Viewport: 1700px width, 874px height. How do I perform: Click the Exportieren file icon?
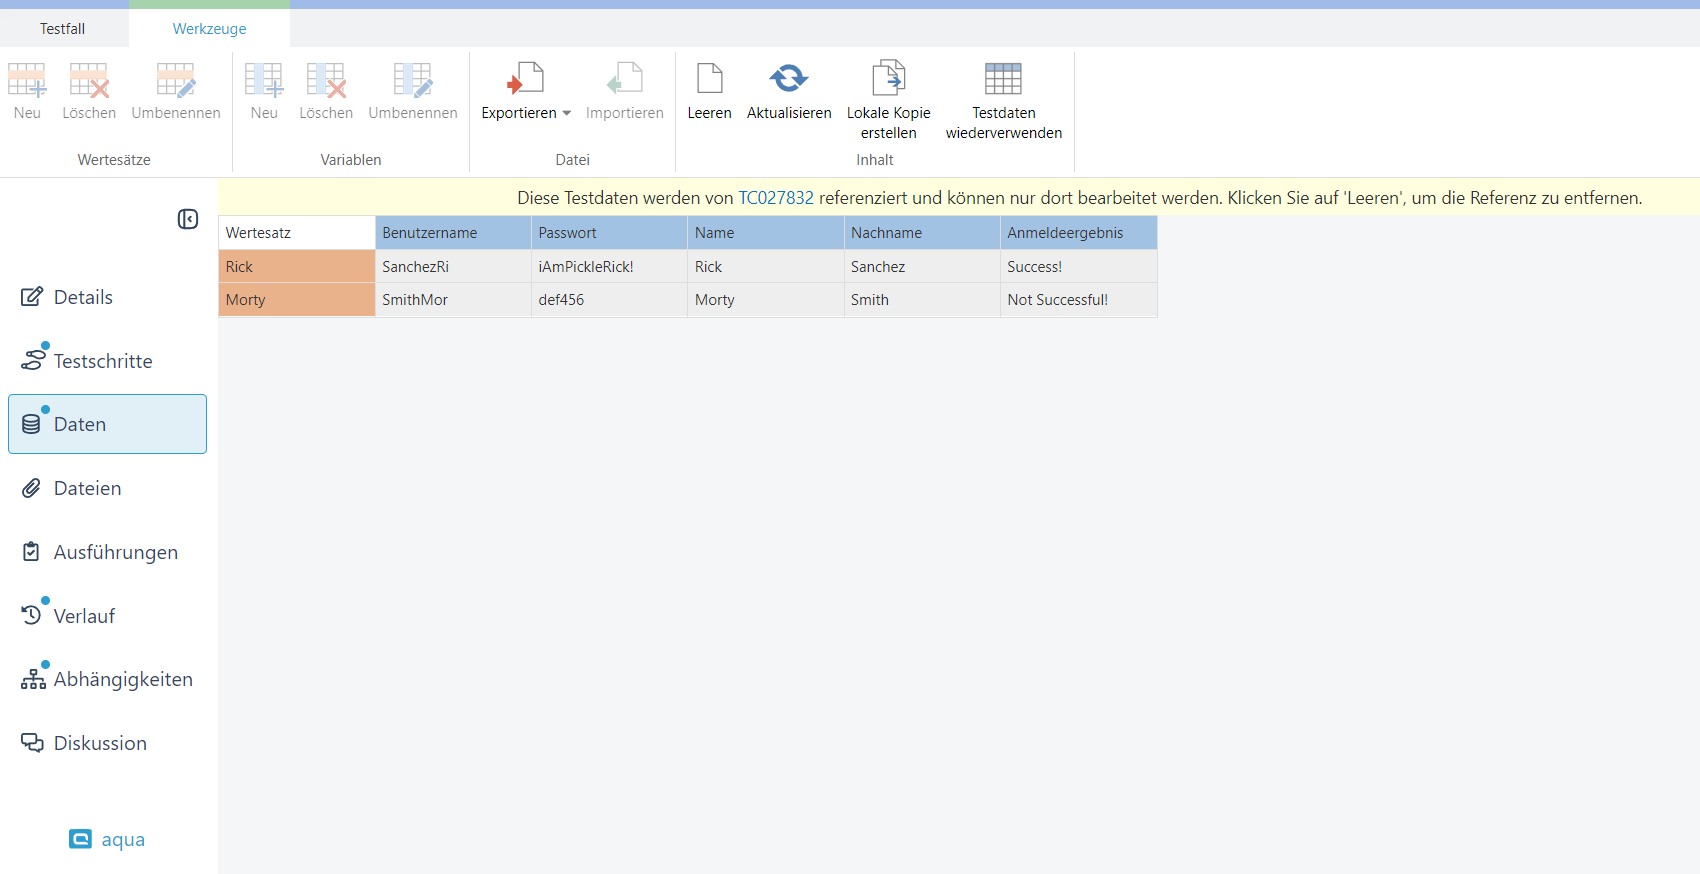(524, 79)
